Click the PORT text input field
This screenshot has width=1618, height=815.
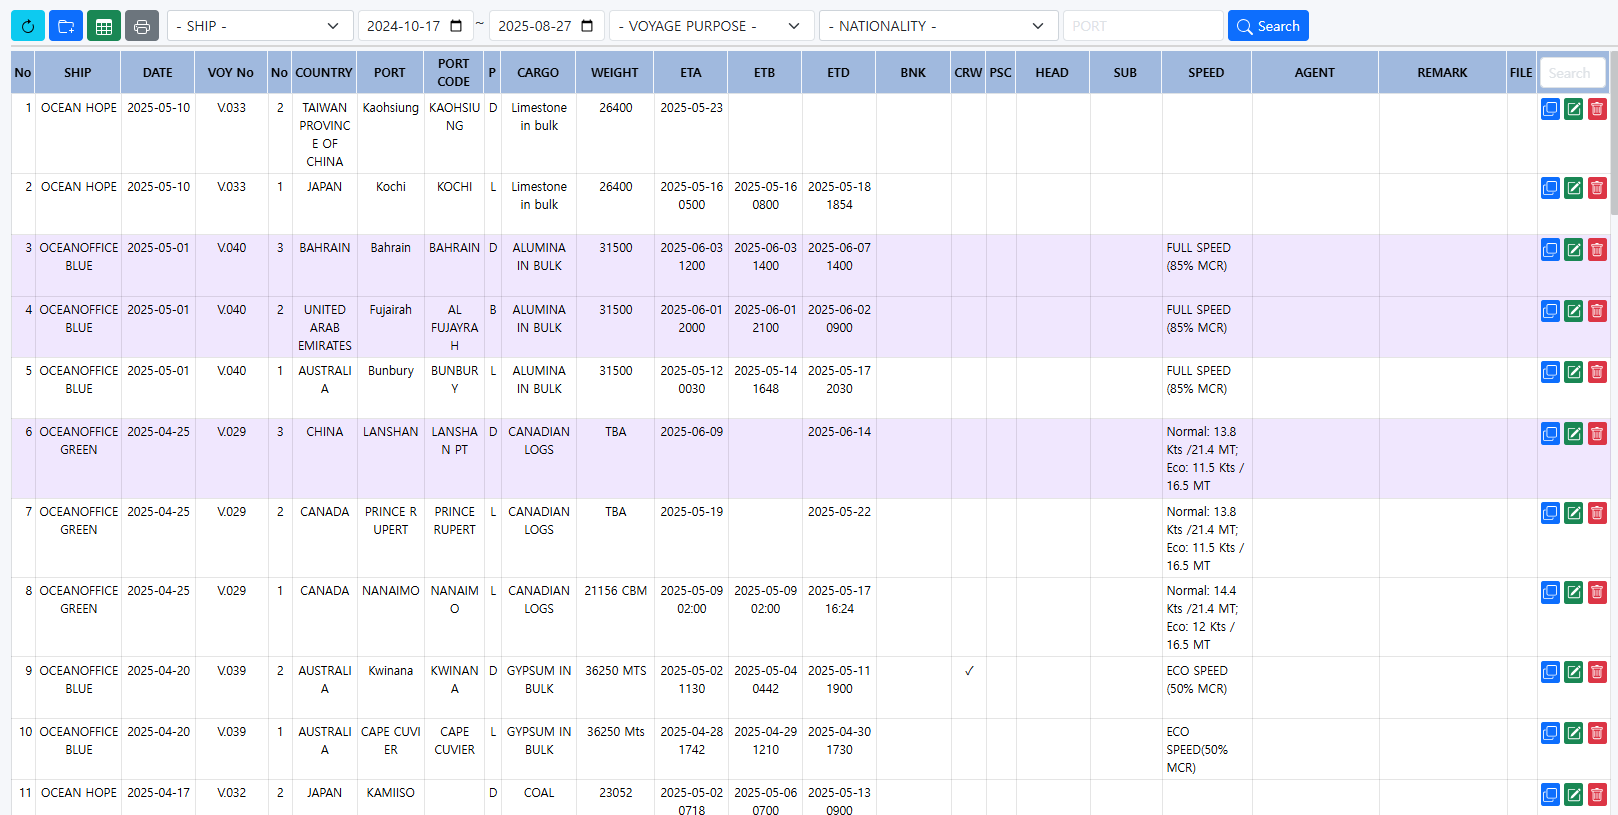pos(1142,26)
